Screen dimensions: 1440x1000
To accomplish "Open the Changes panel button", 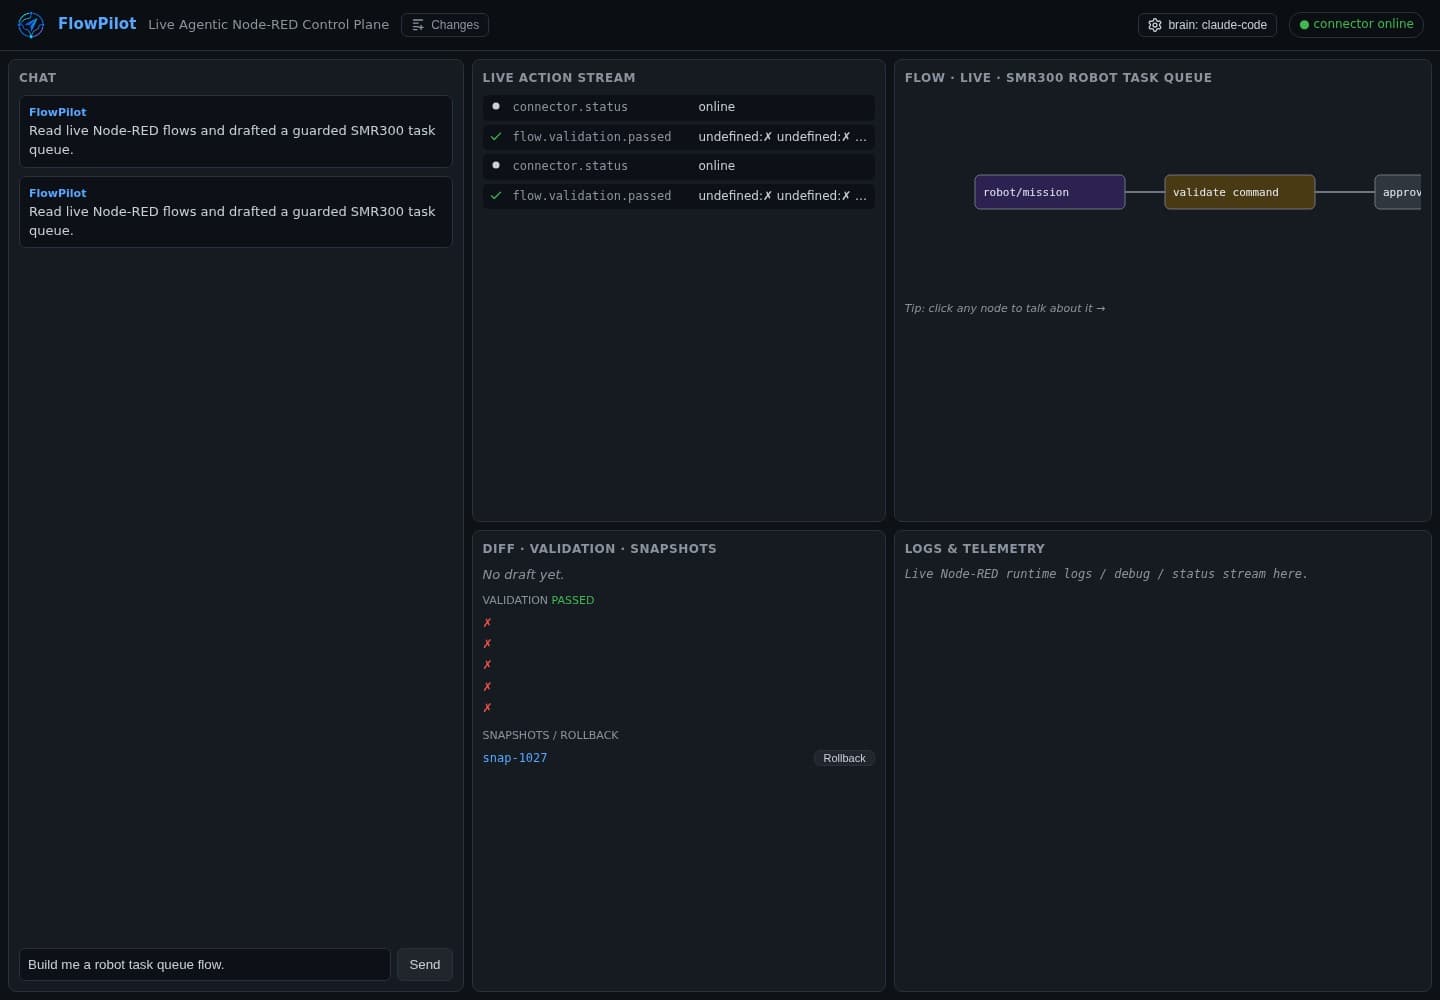I will (x=445, y=25).
